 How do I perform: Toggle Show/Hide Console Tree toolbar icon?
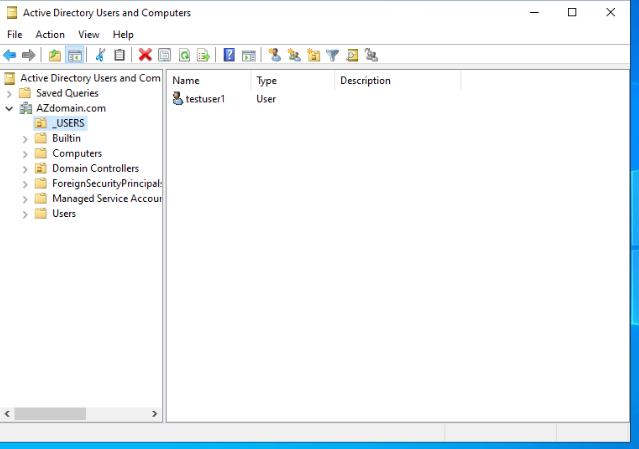tap(75, 55)
